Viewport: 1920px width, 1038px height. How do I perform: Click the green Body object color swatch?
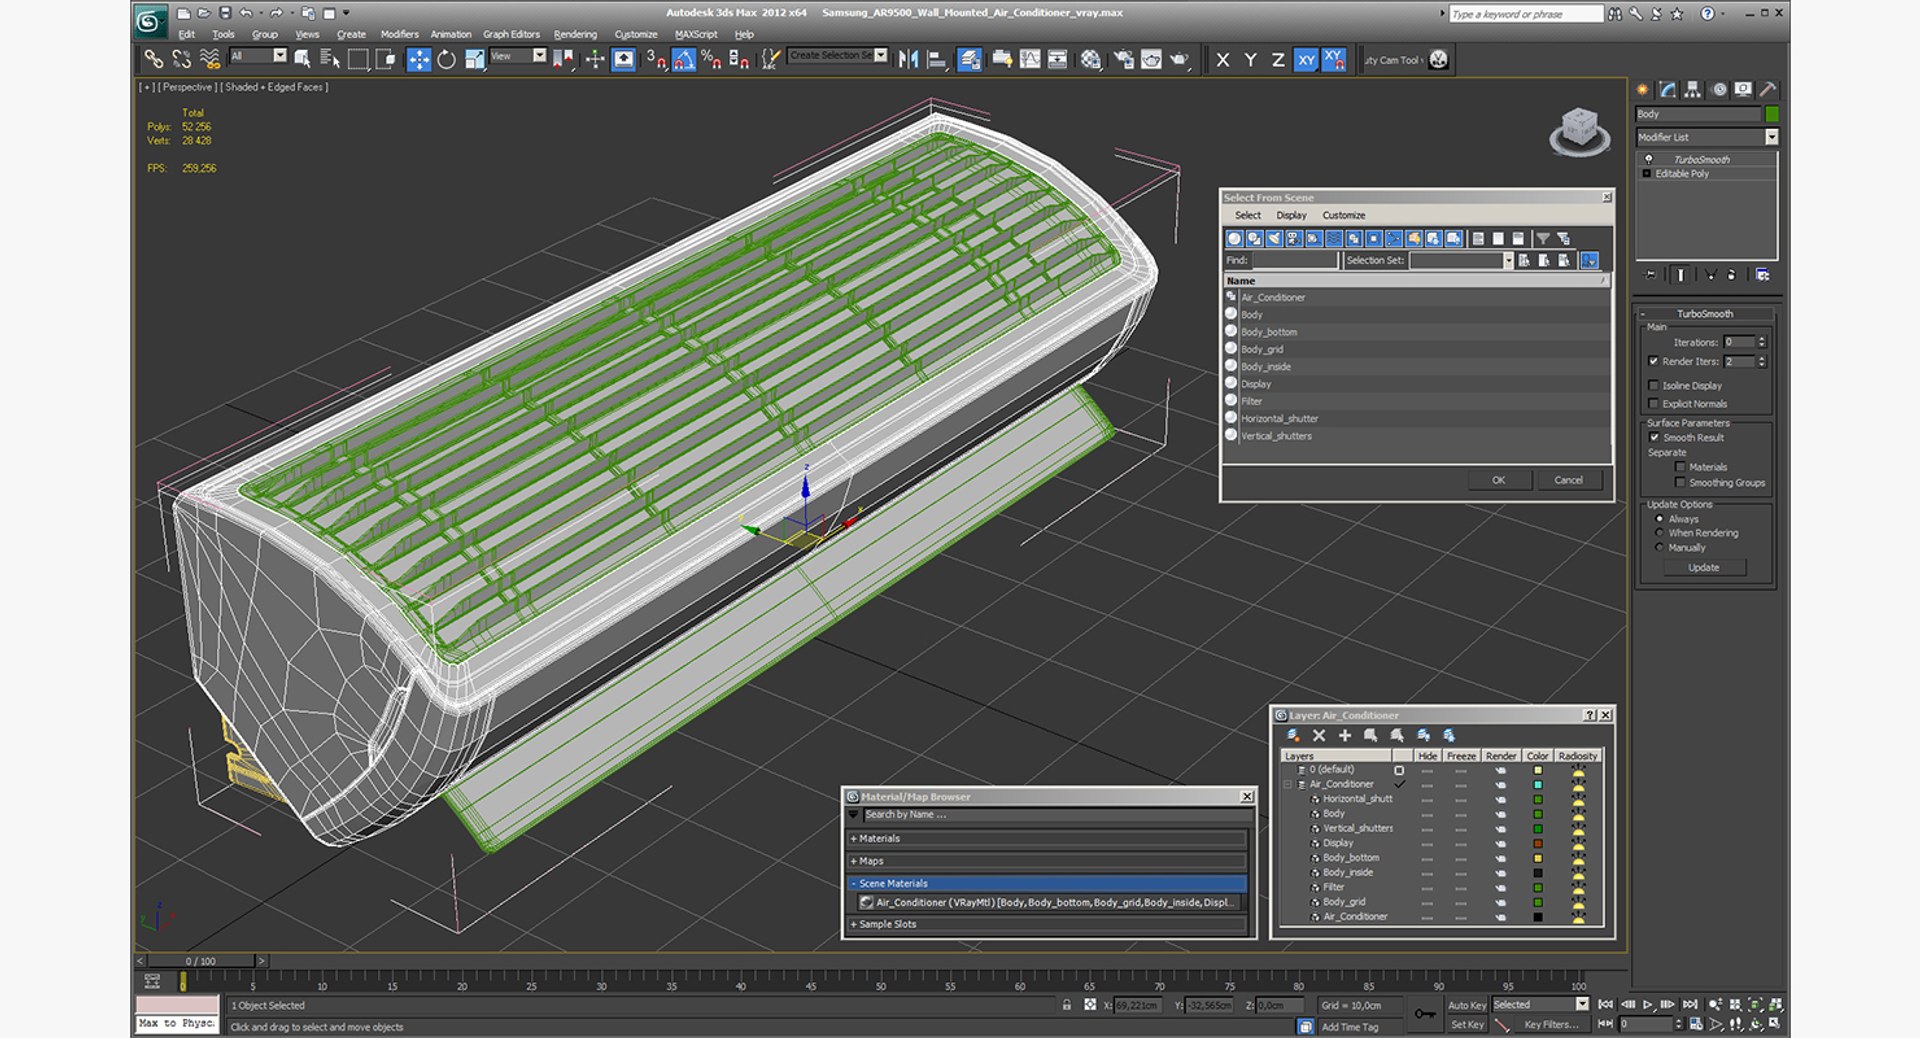tap(1772, 114)
